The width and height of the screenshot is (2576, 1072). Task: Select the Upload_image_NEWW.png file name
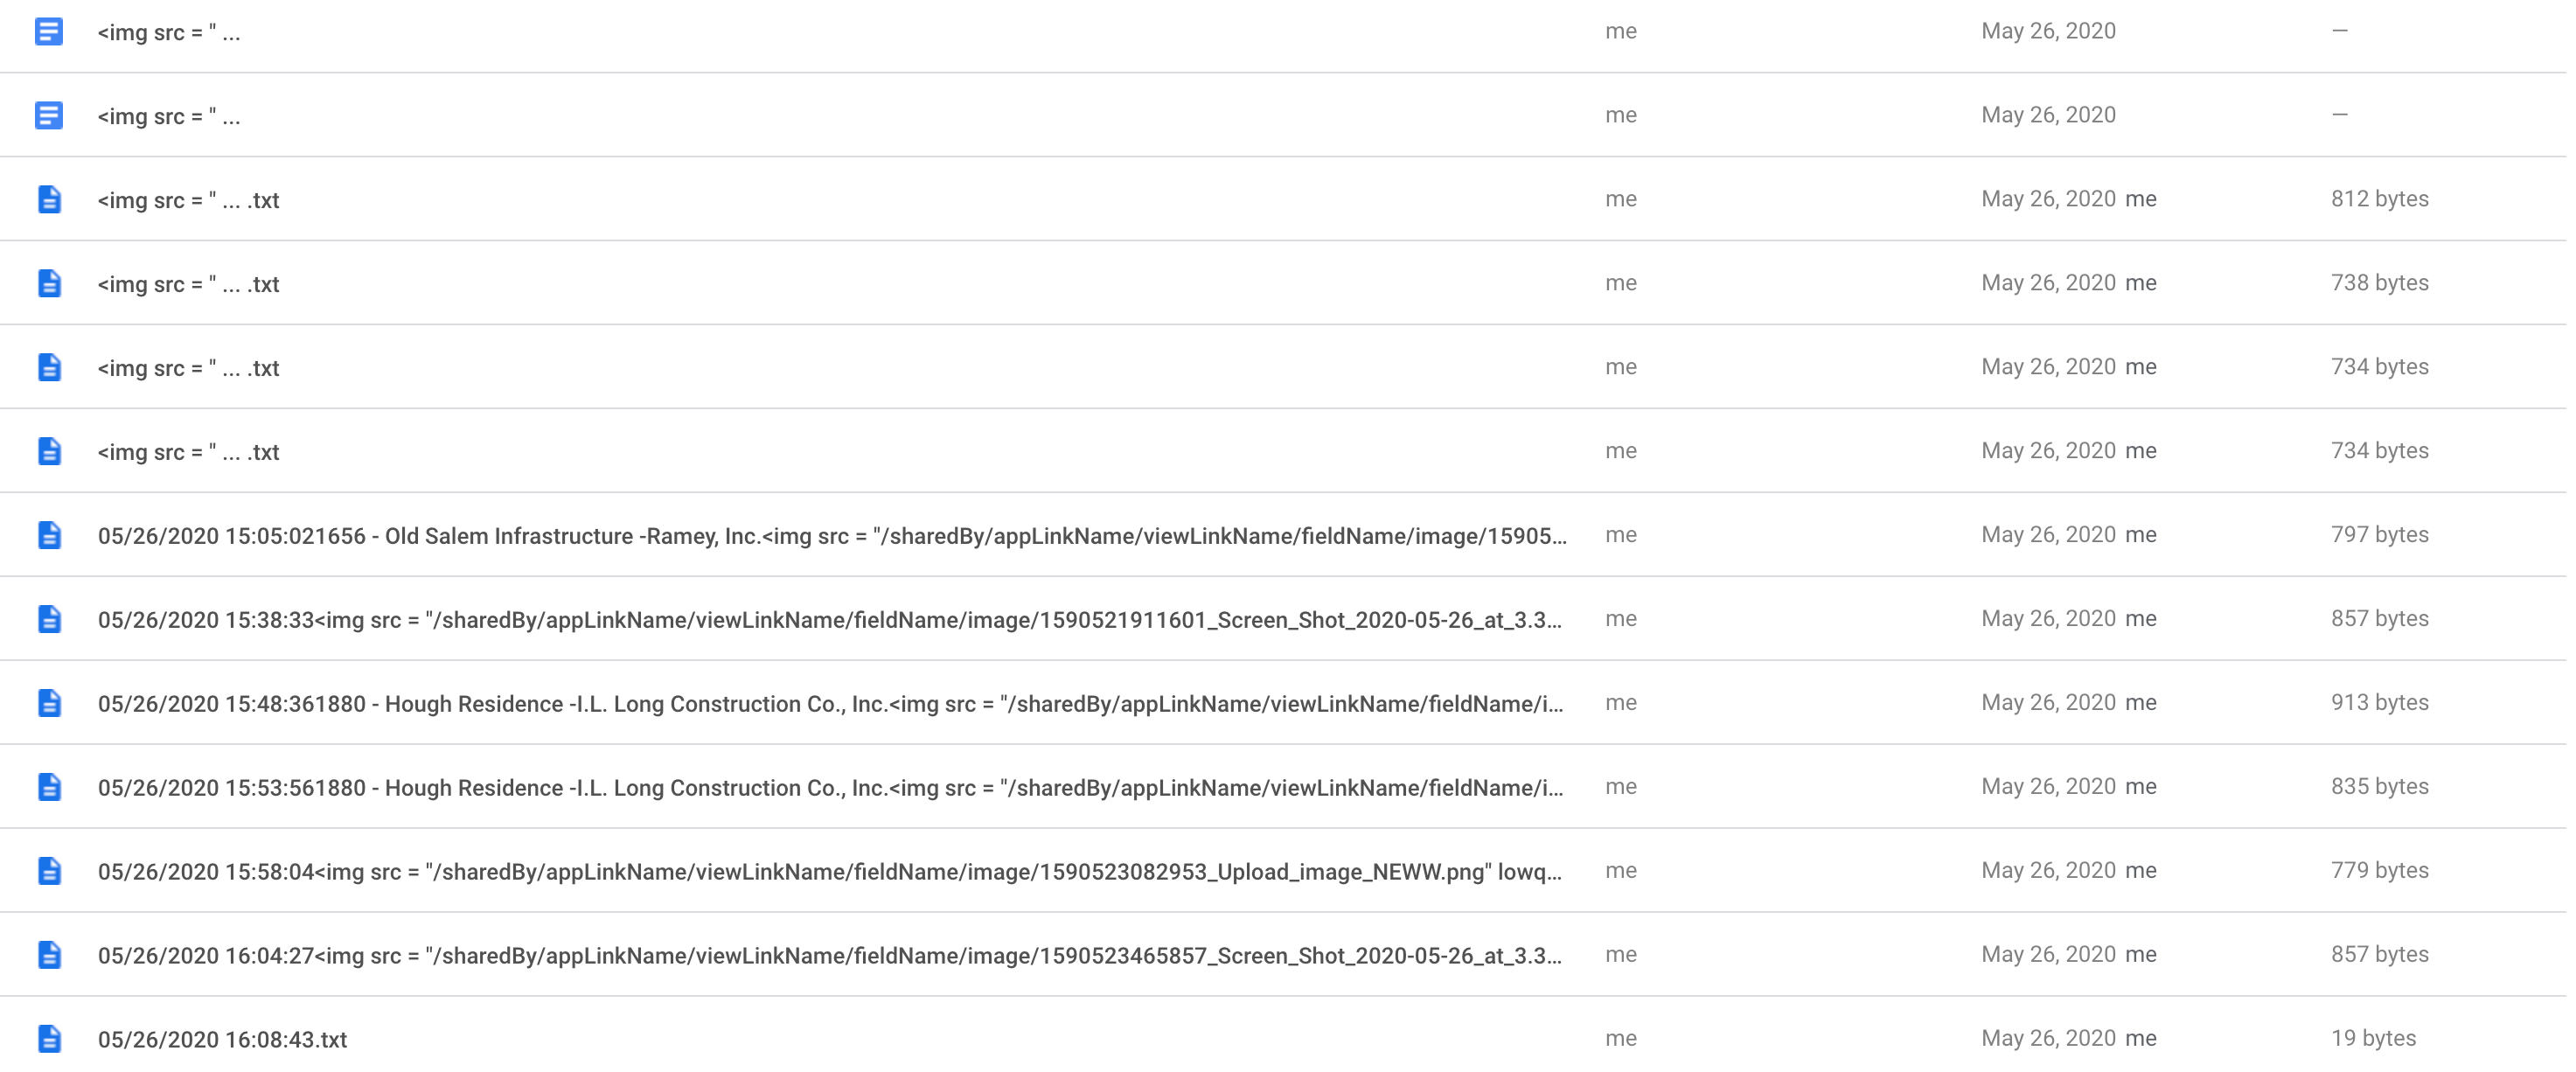830,872
